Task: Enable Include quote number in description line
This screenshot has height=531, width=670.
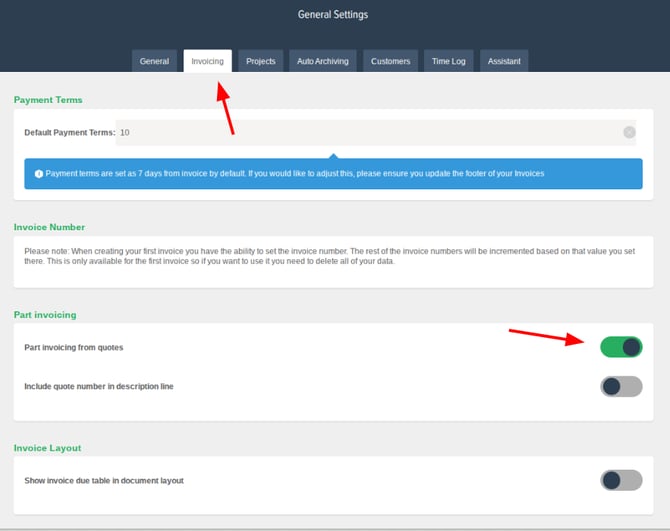Action: (x=621, y=386)
